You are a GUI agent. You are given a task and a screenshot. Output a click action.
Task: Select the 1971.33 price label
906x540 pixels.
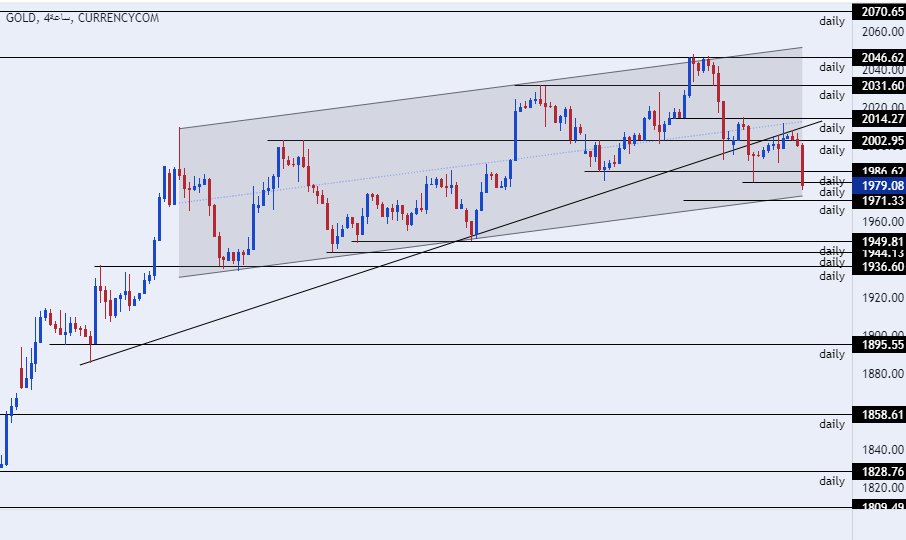(877, 201)
